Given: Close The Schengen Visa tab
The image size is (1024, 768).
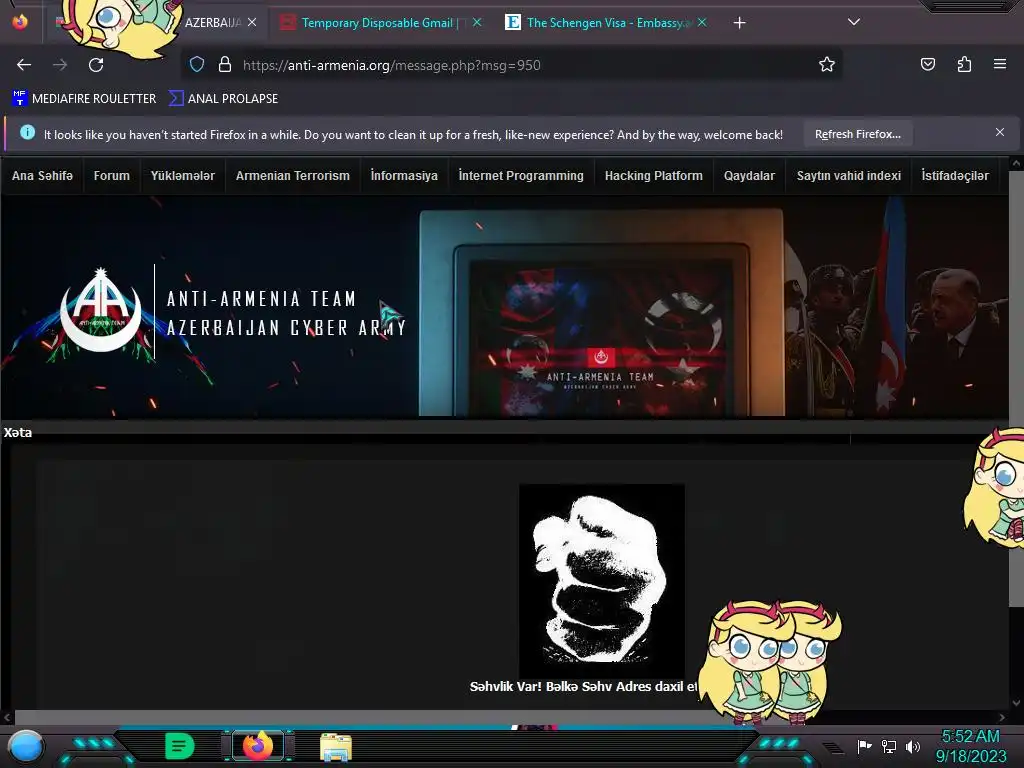Looking at the screenshot, I should point(702,22).
